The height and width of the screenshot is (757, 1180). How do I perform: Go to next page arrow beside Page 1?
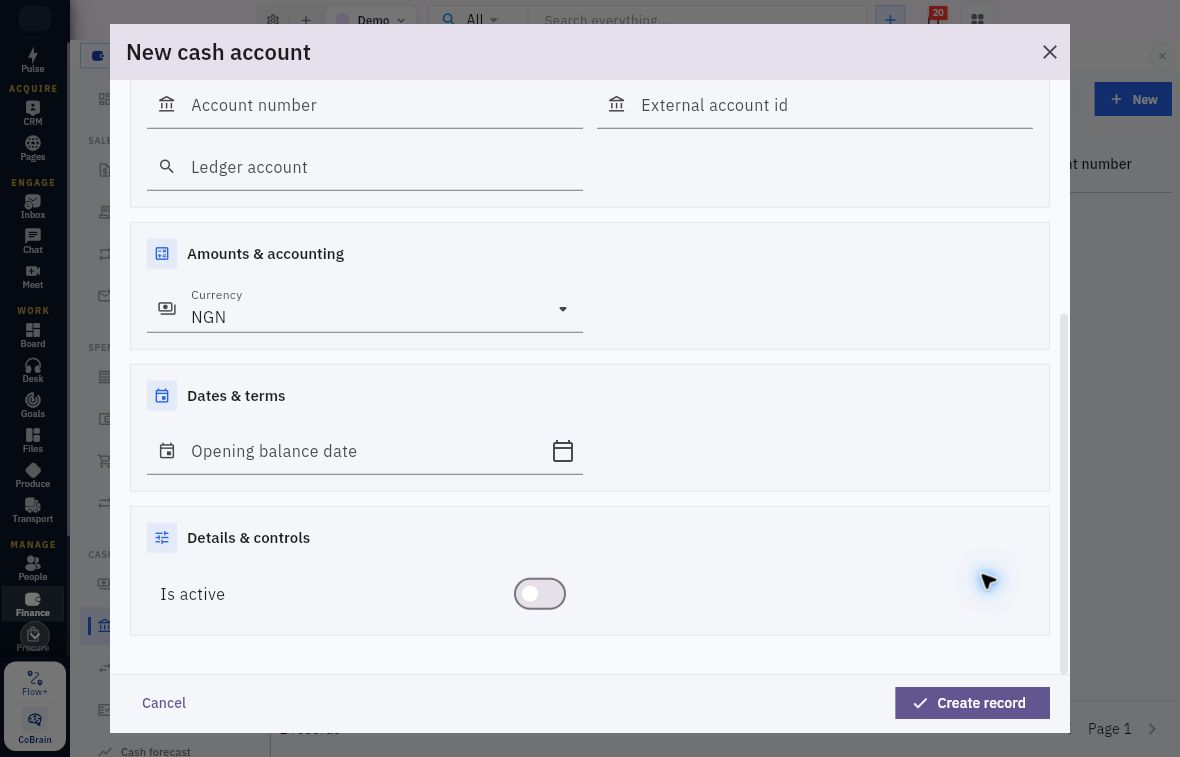click(x=1151, y=728)
